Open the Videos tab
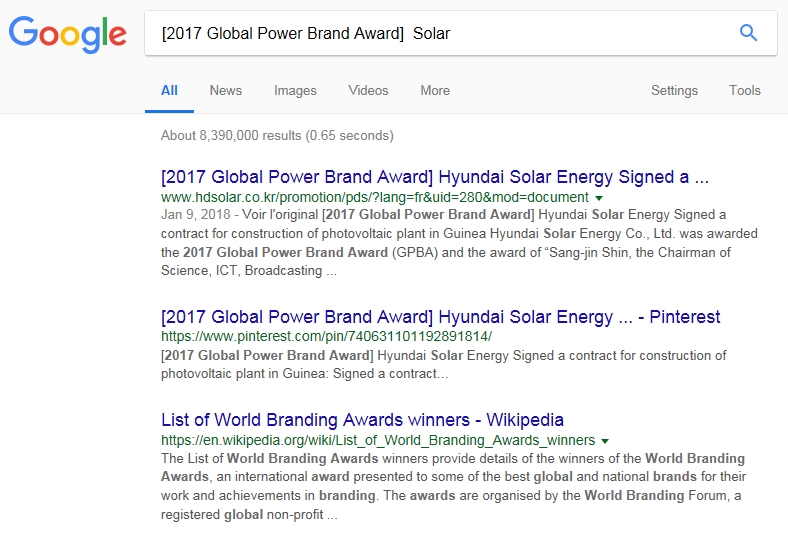The image size is (788, 546). pos(368,90)
